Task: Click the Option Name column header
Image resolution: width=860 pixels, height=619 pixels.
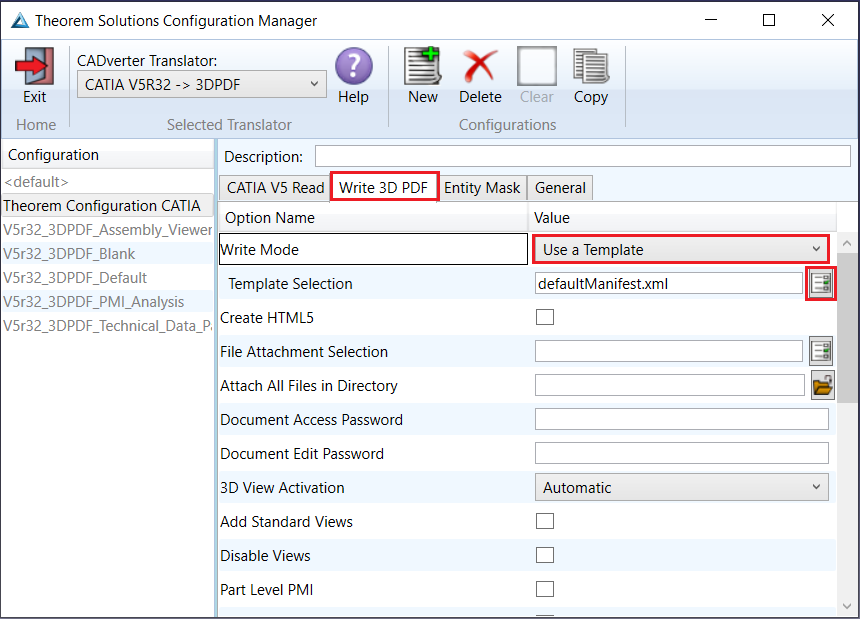Action: [373, 218]
